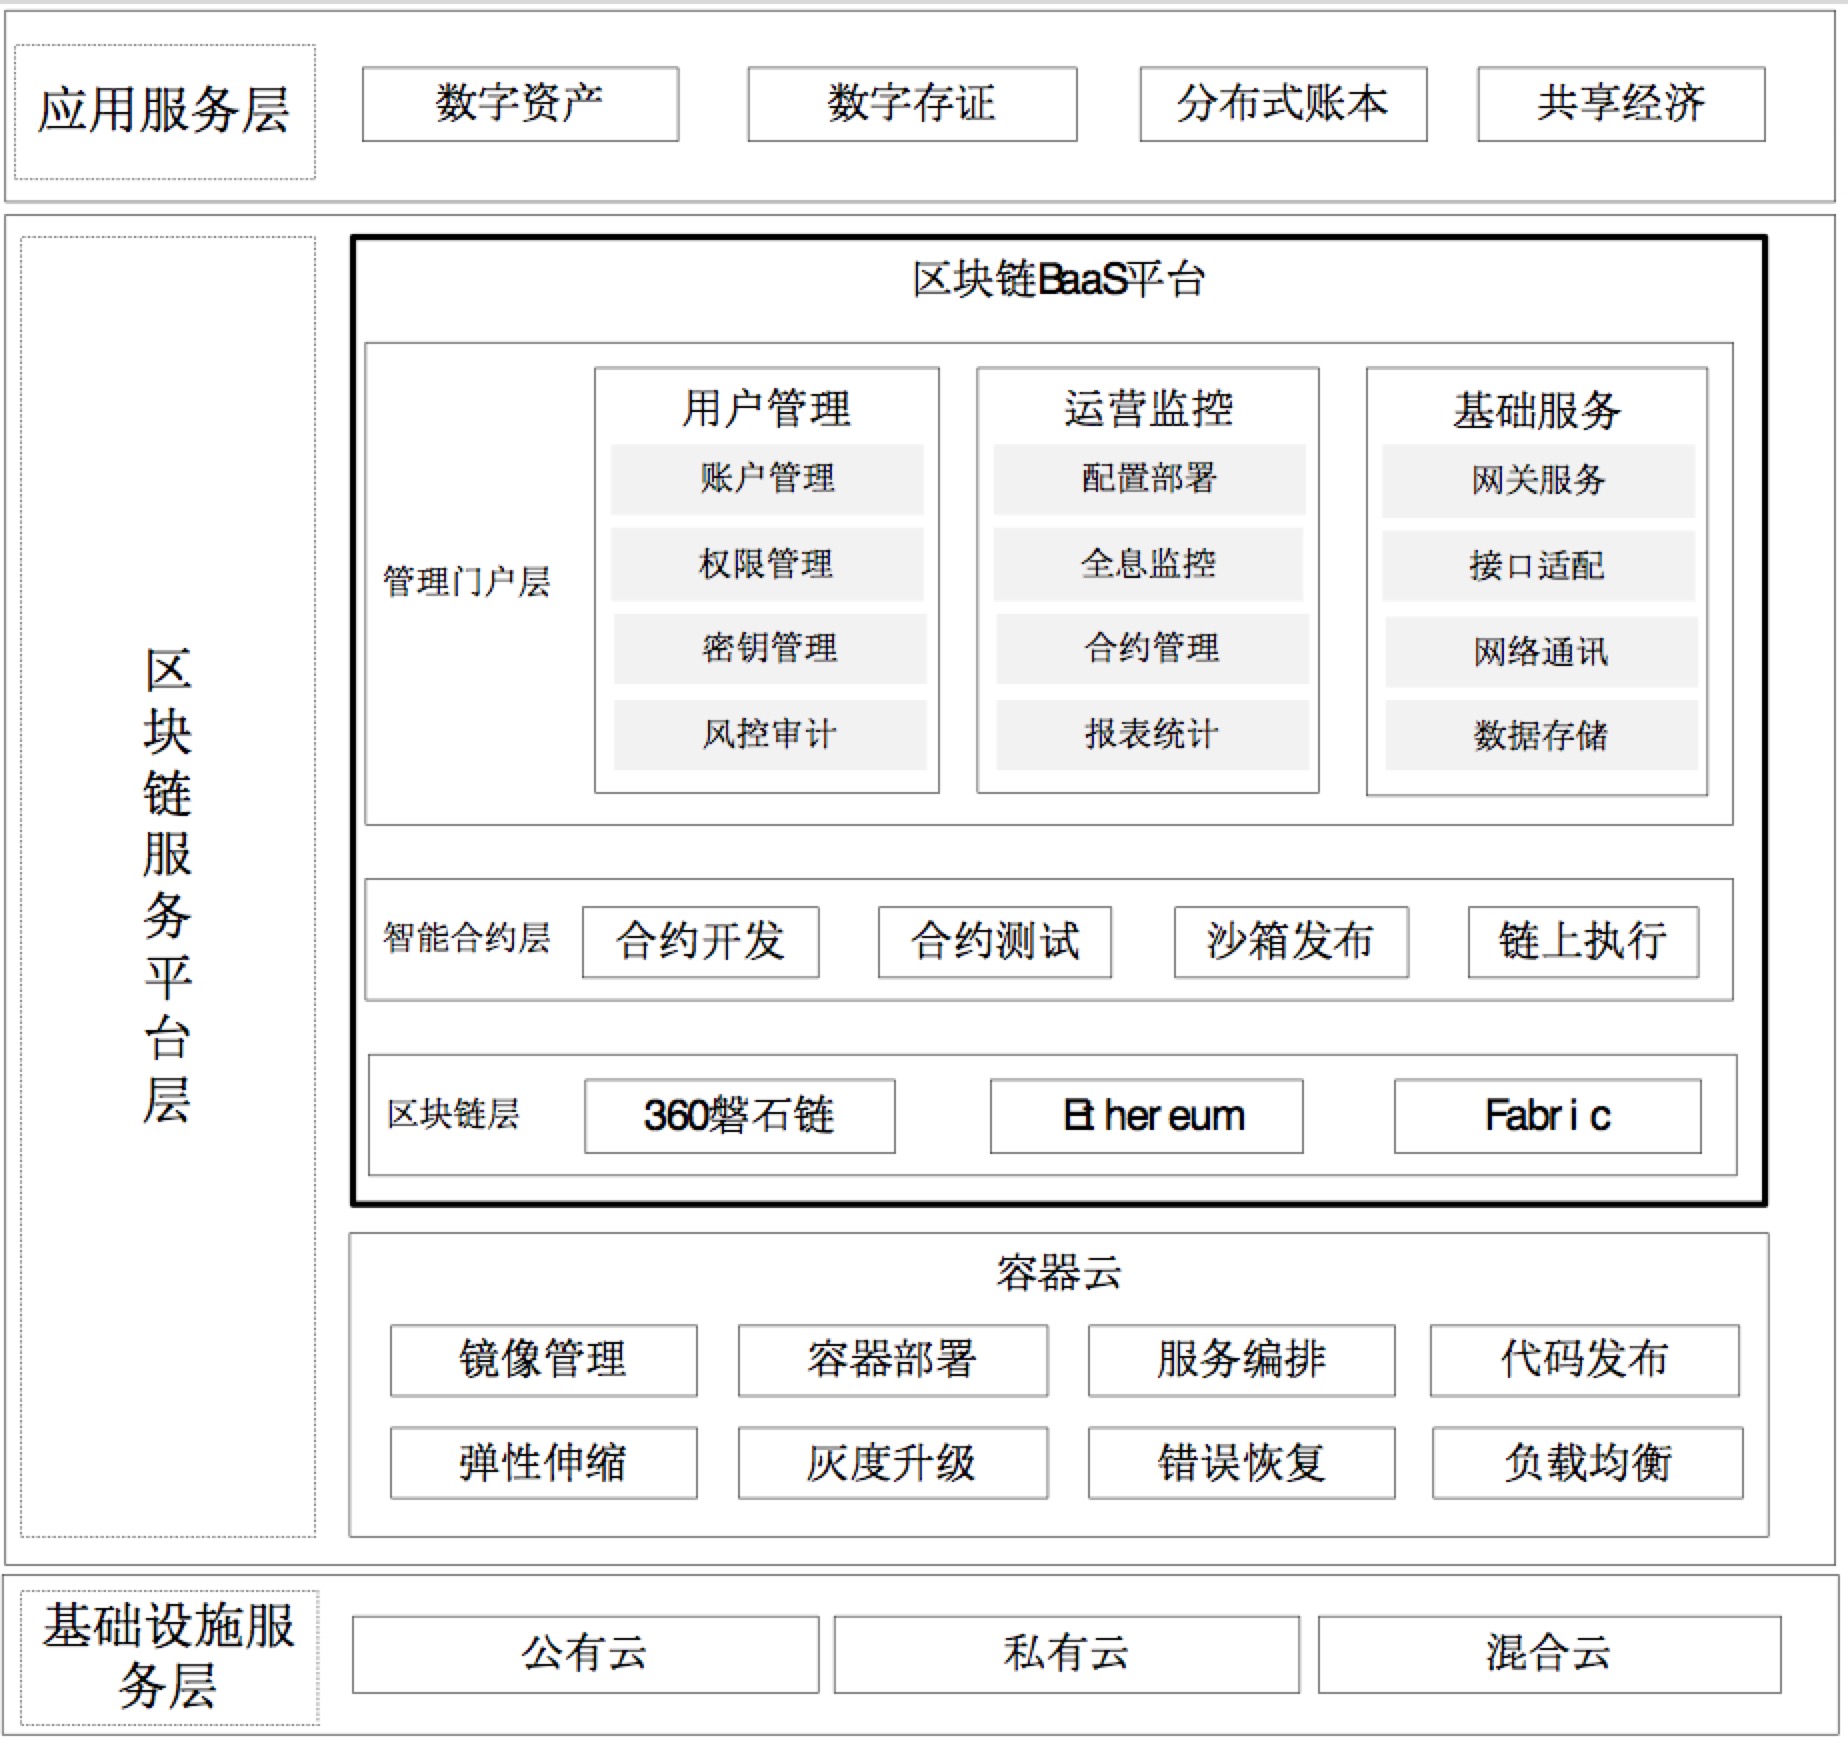
Task: Click the 合约测试 box
Action: point(995,942)
